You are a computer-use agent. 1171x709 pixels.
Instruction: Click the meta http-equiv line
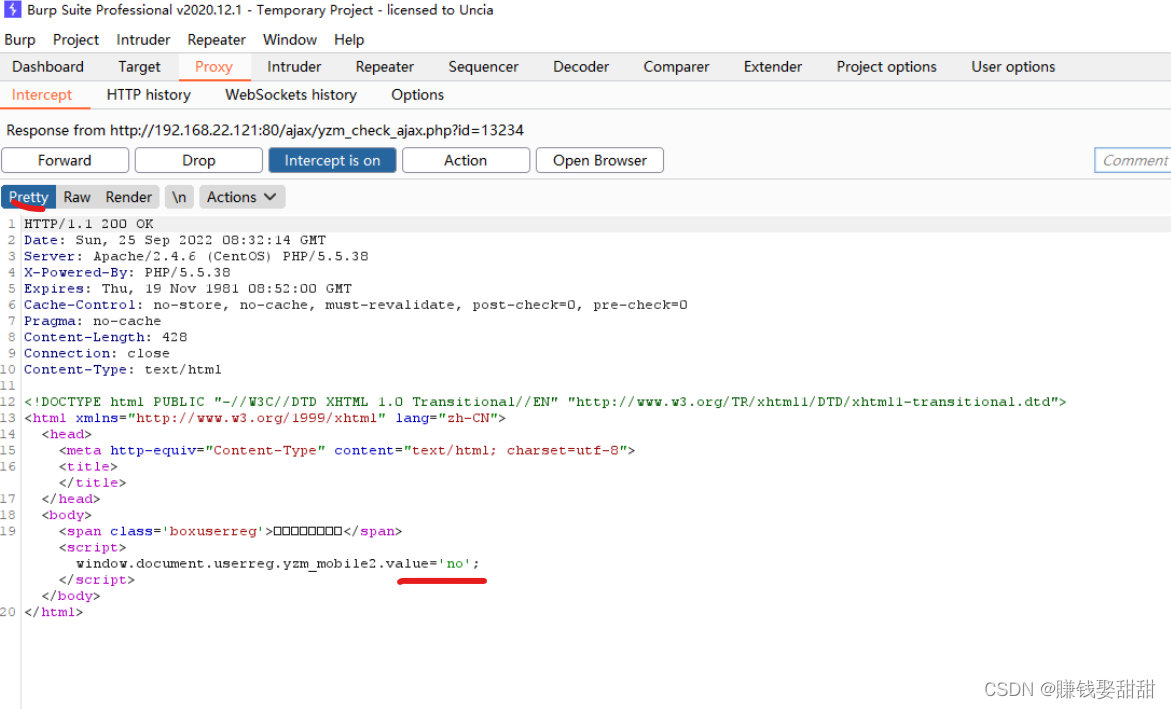347,451
